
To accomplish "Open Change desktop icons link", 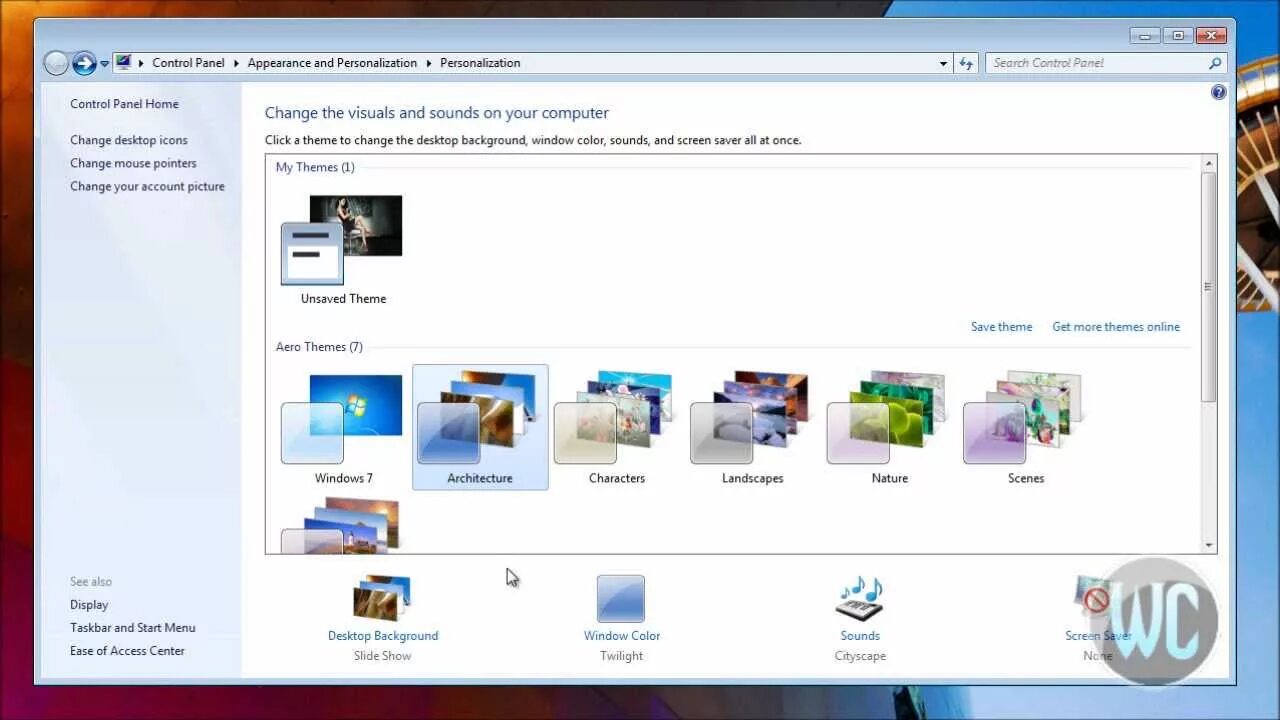I will click(129, 140).
